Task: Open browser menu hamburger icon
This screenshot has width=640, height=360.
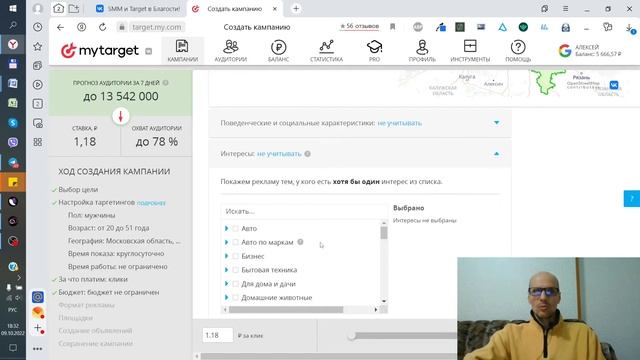Action: (x=565, y=9)
